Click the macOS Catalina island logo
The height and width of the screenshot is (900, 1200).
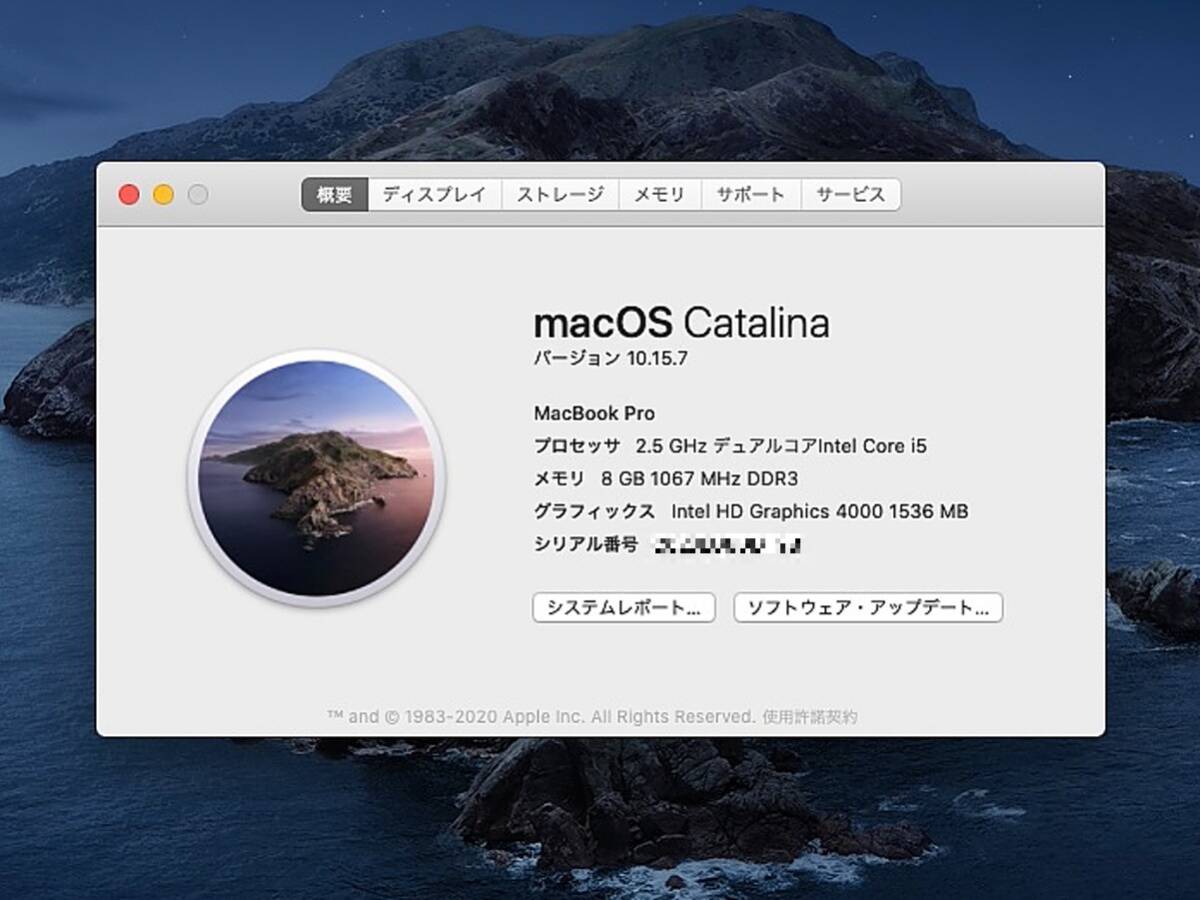pyautogui.click(x=316, y=478)
